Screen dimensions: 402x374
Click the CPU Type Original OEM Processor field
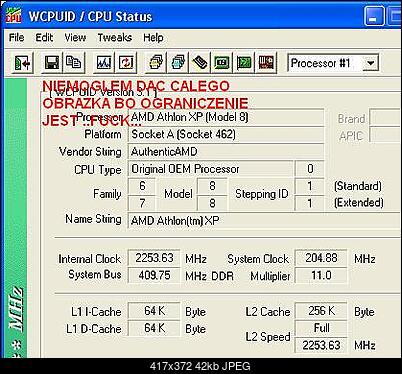210,169
